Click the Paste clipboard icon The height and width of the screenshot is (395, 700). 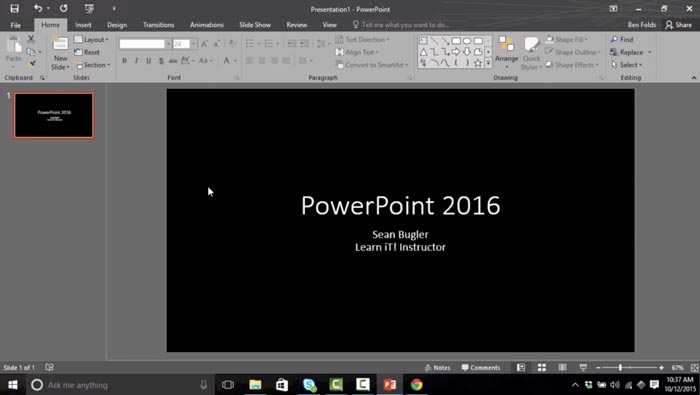[x=14, y=45]
